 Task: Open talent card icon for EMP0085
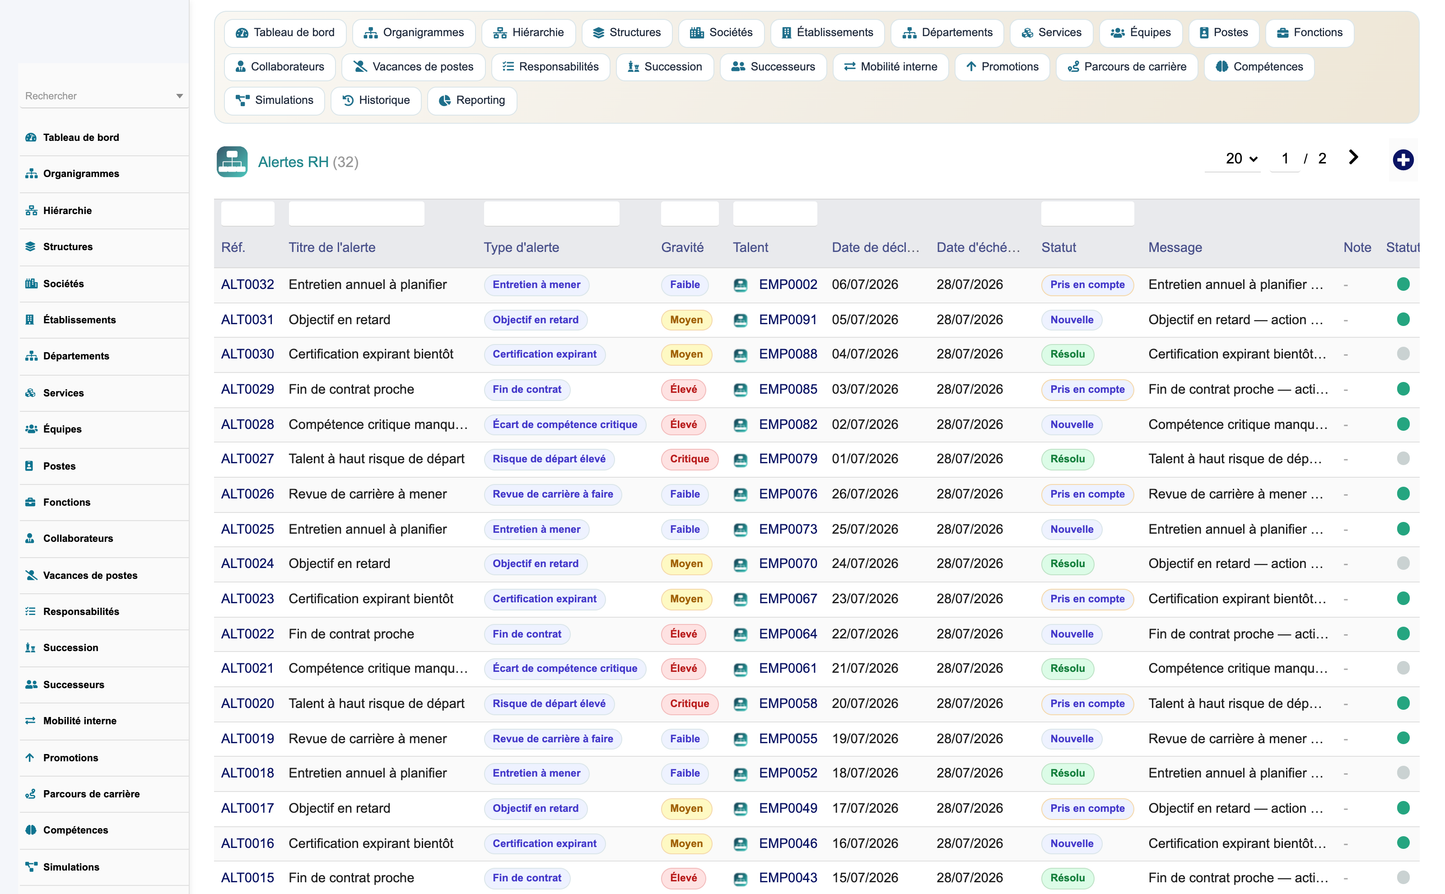pyautogui.click(x=741, y=390)
